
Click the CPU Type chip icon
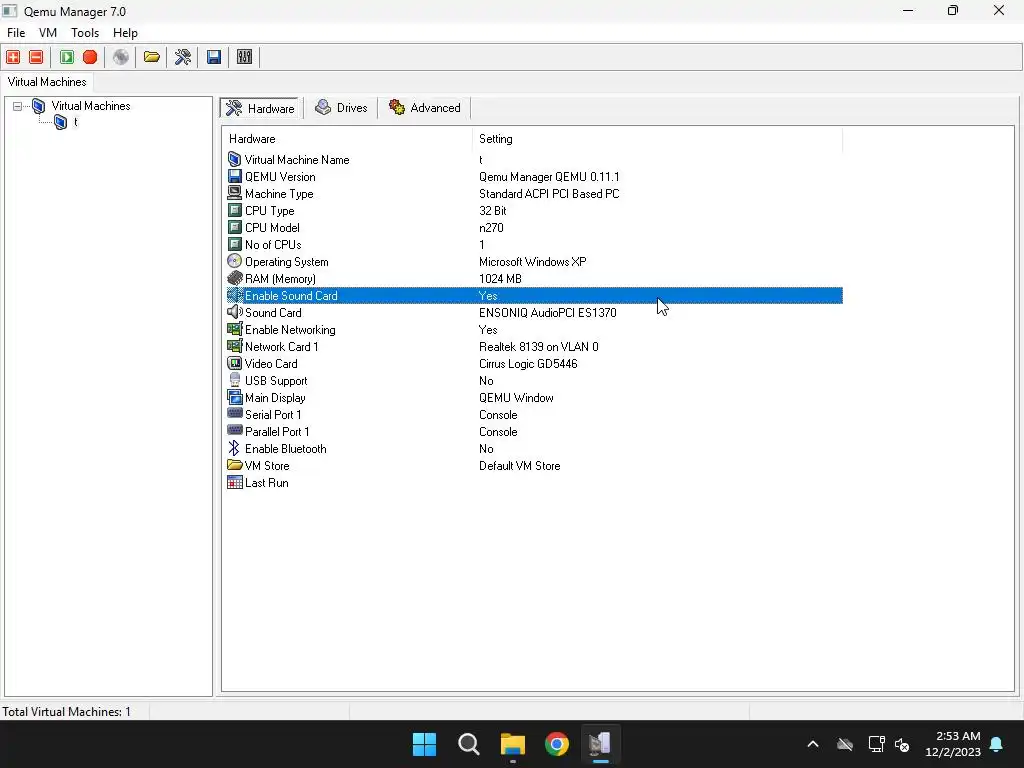234,210
